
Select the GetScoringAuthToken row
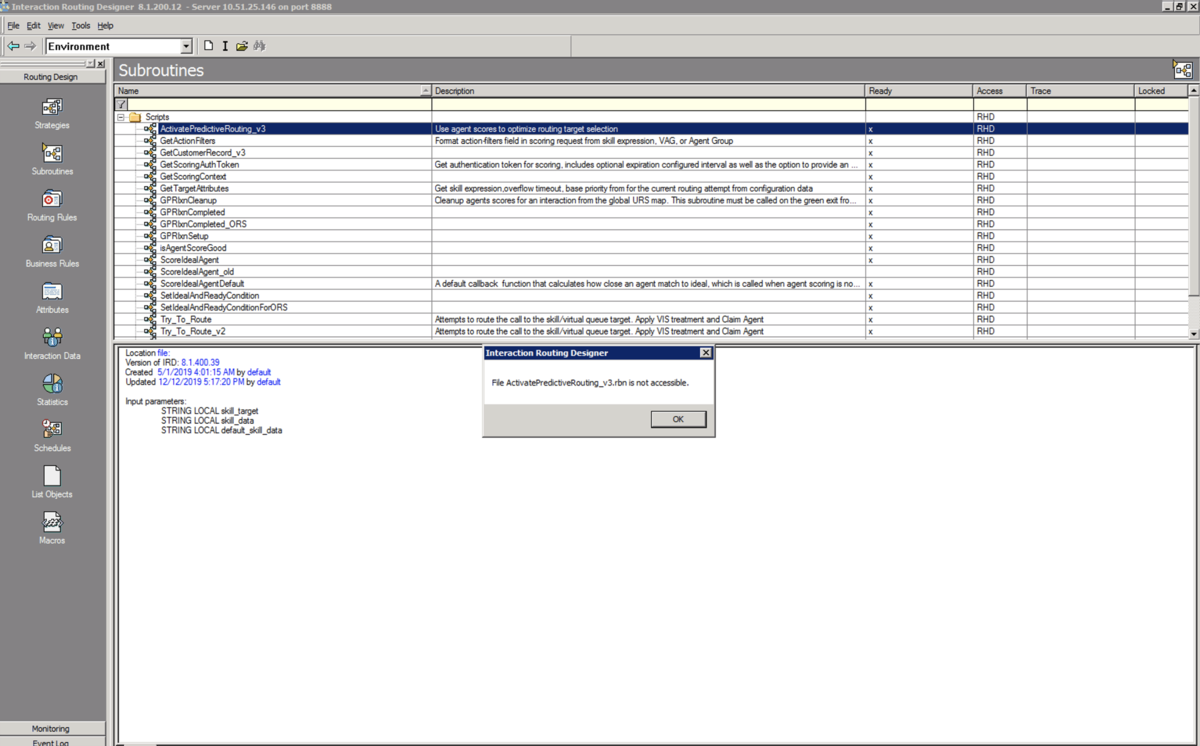pos(651,165)
